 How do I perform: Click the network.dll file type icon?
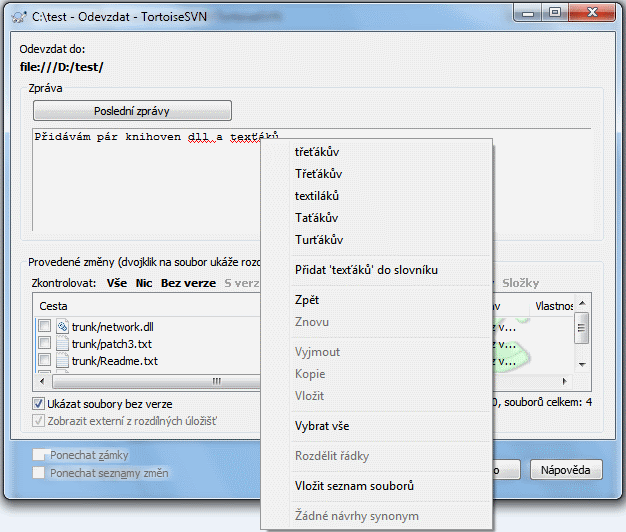coord(62,326)
